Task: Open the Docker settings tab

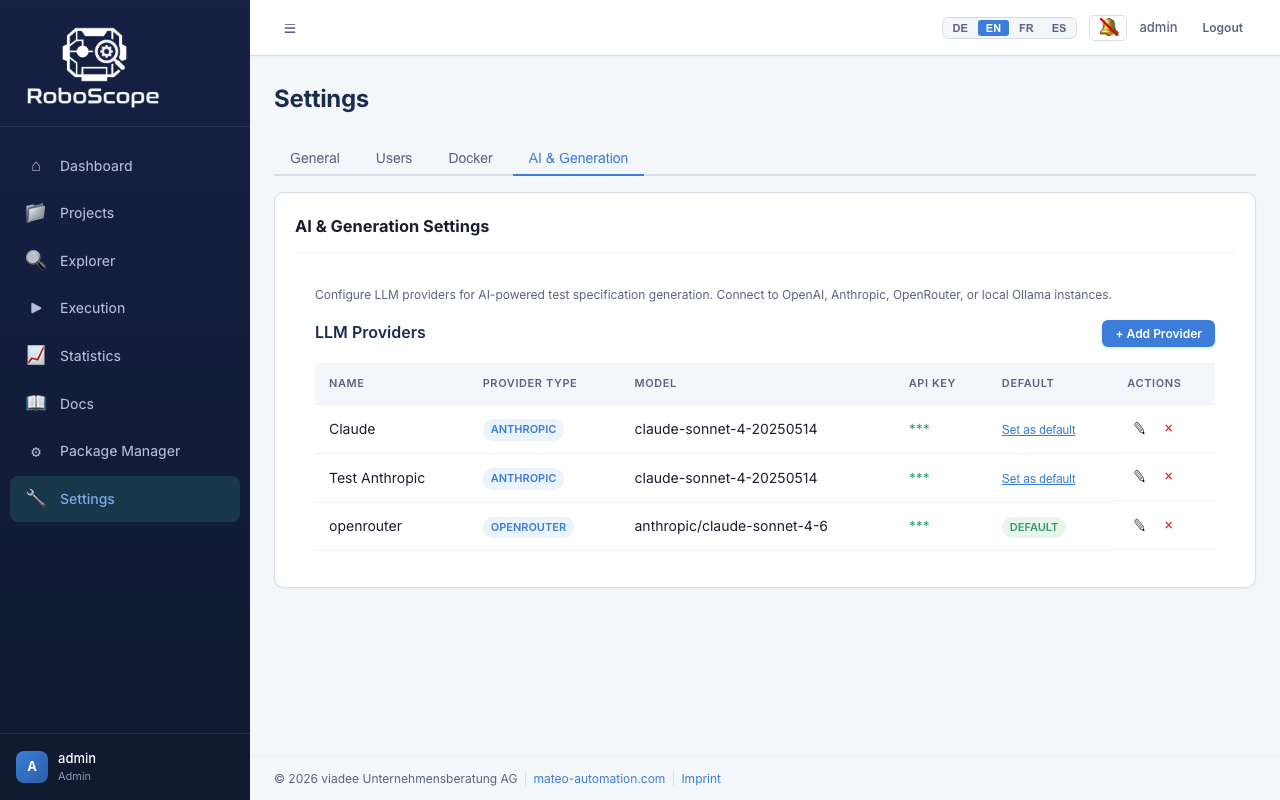Action: [x=470, y=158]
